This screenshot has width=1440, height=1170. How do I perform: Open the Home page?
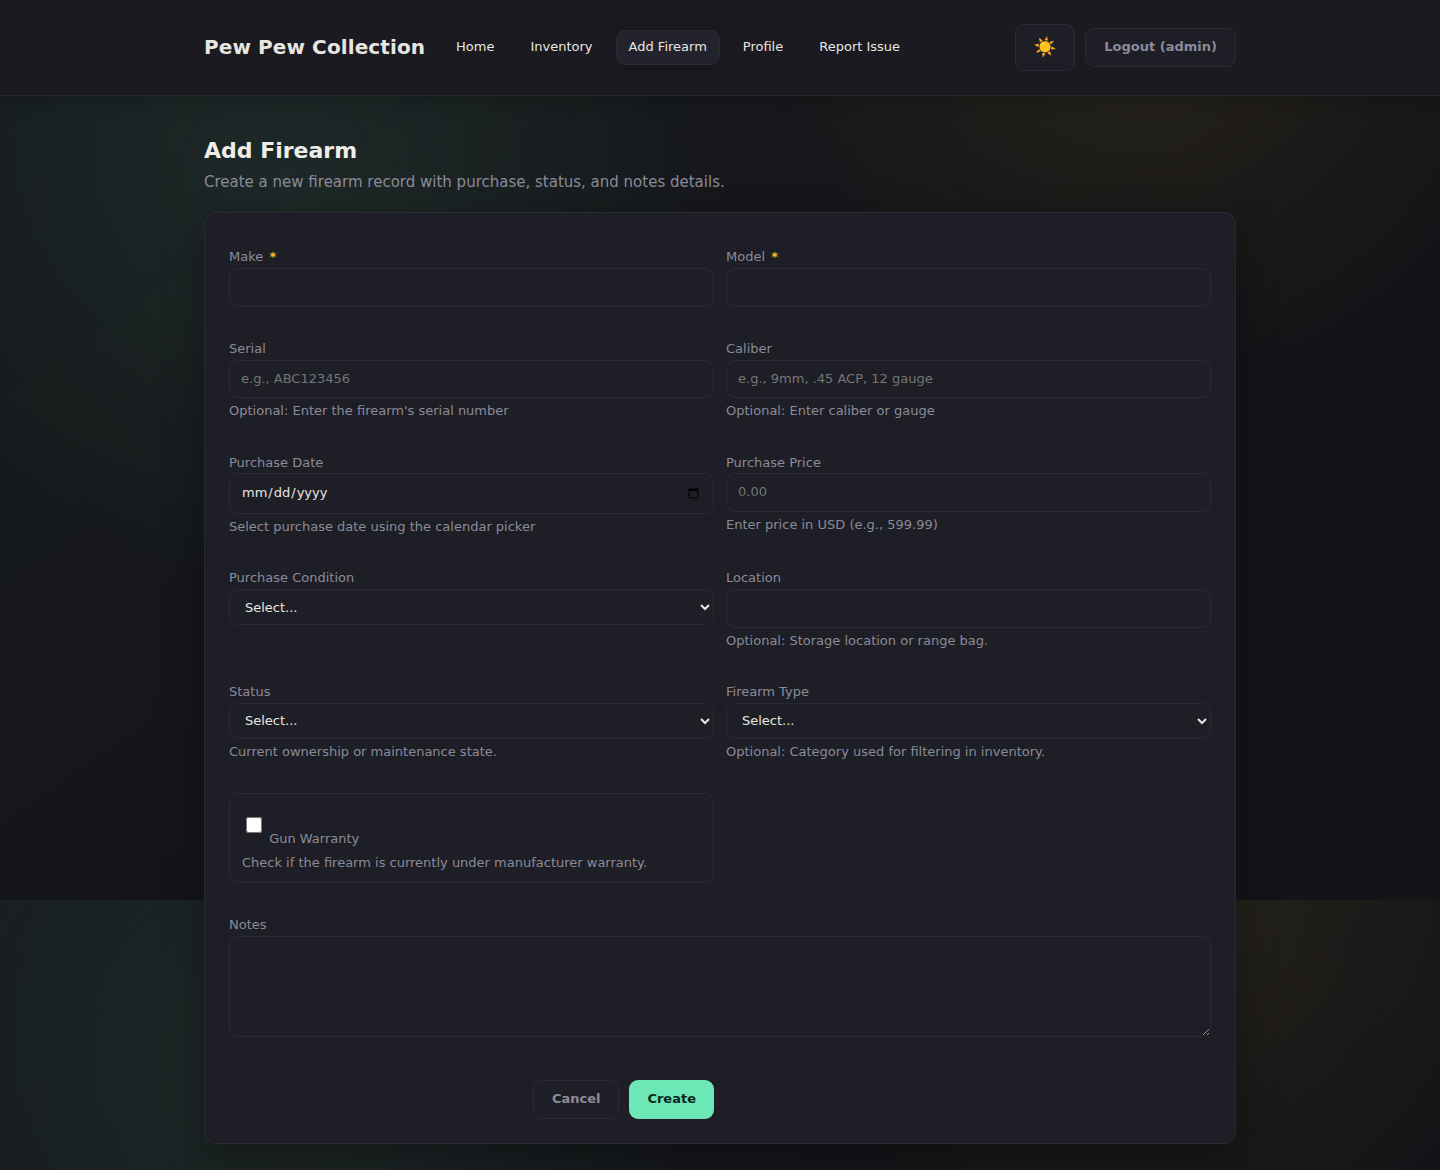[x=475, y=46]
